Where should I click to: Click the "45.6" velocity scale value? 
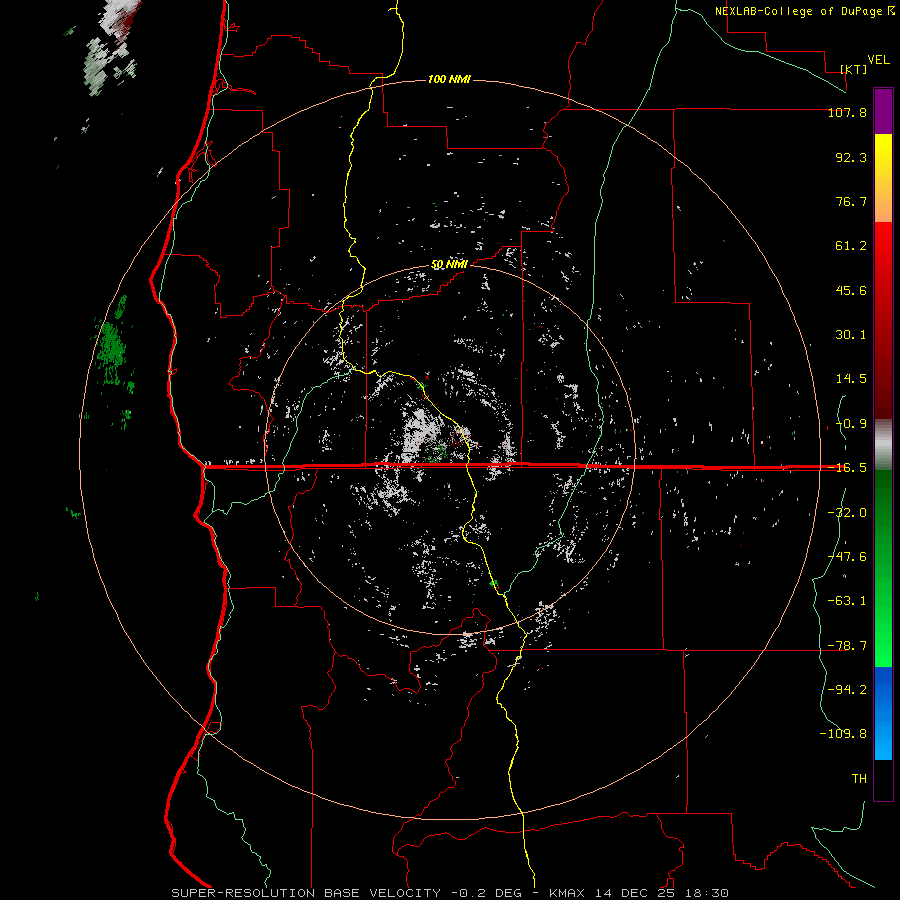851,290
